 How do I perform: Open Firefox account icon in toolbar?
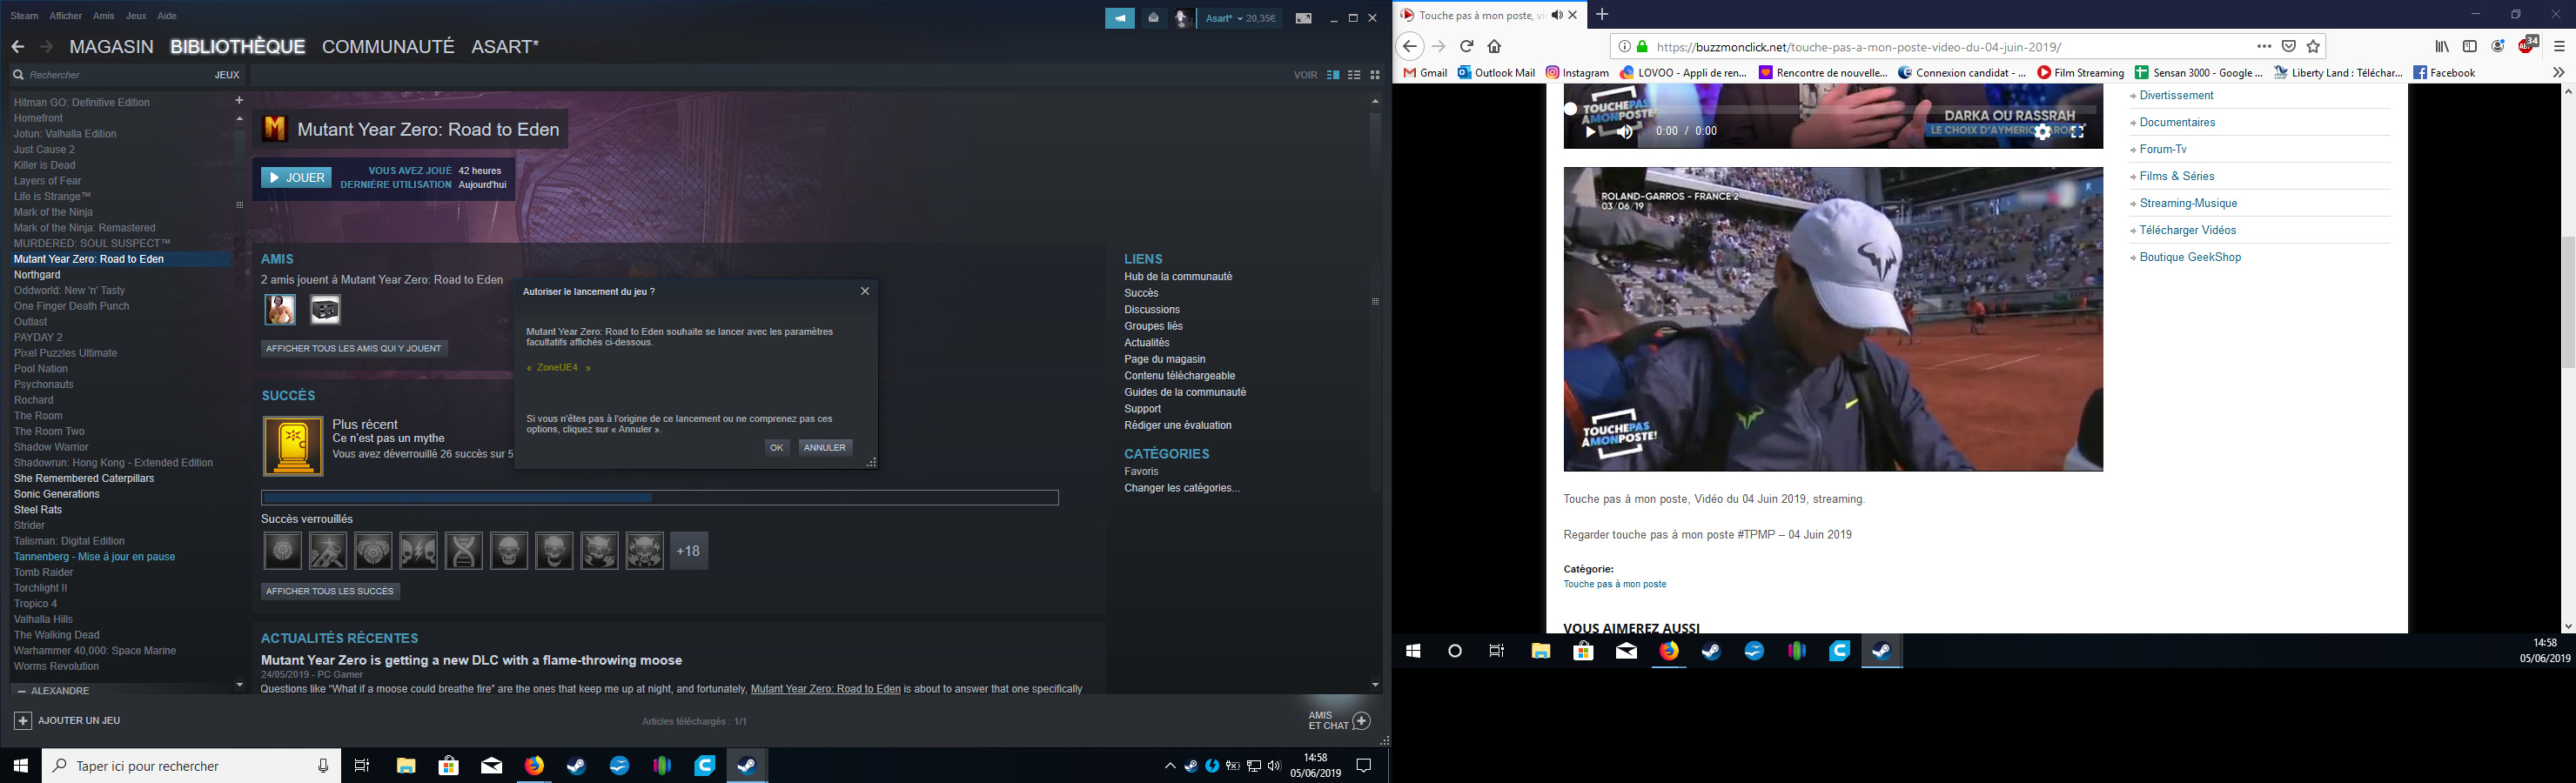pos(2497,46)
